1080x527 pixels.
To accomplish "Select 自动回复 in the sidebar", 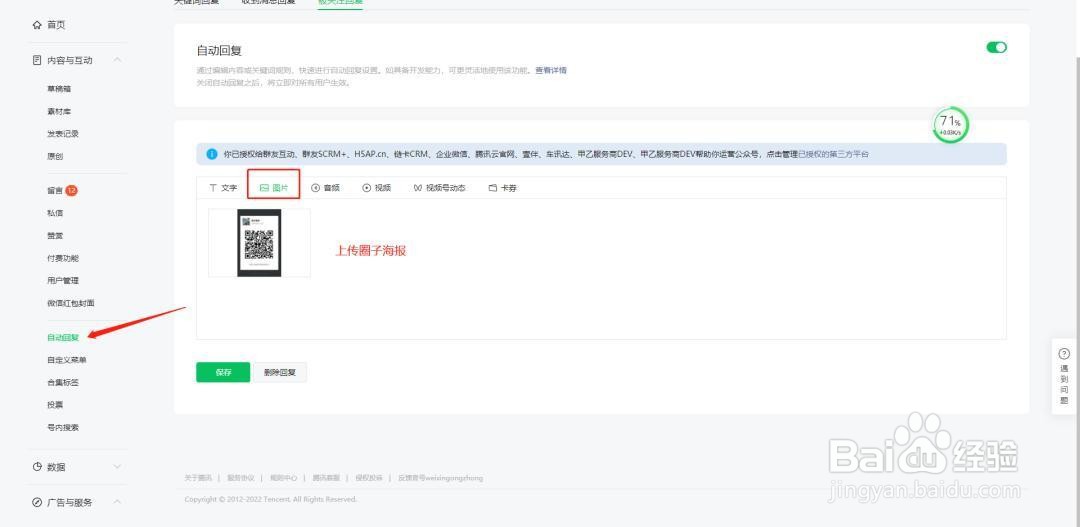I will click(63, 338).
